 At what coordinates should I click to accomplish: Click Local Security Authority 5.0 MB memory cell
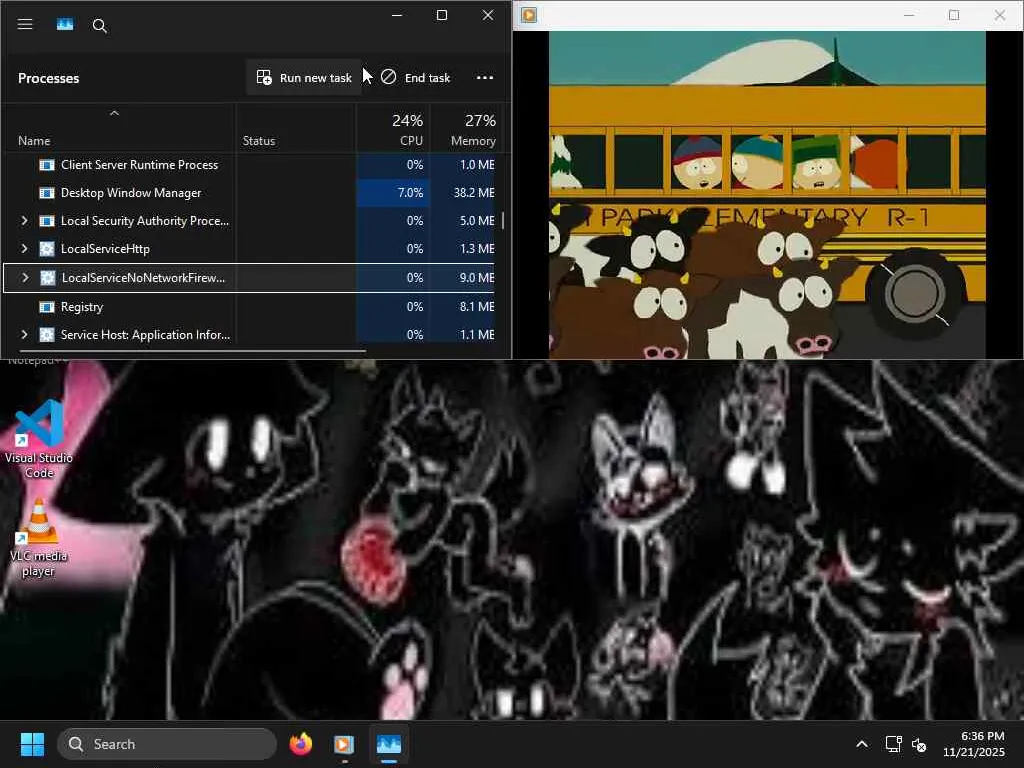[x=463, y=221]
